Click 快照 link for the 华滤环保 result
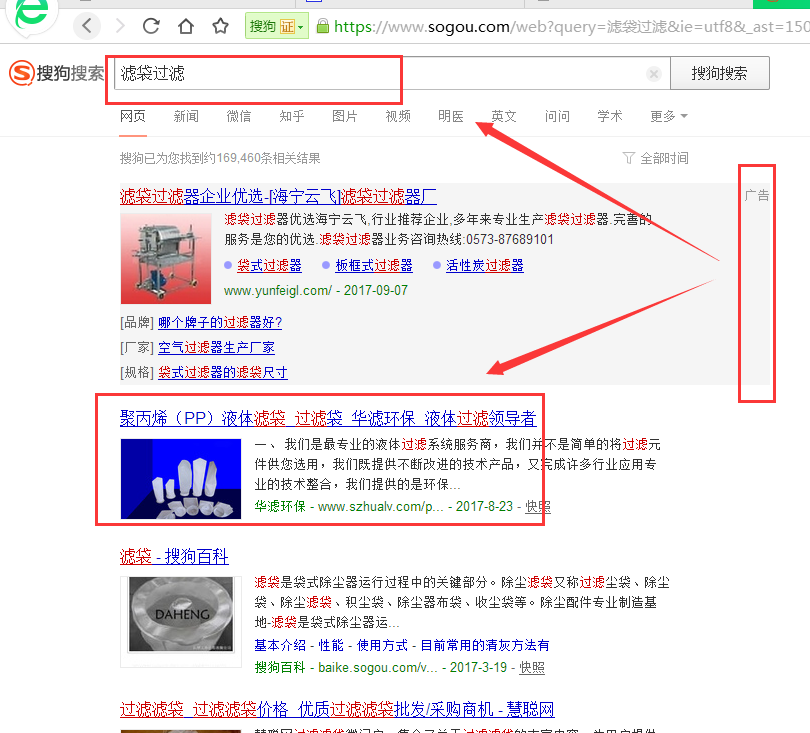Viewport: 810px width, 733px height. click(537, 506)
